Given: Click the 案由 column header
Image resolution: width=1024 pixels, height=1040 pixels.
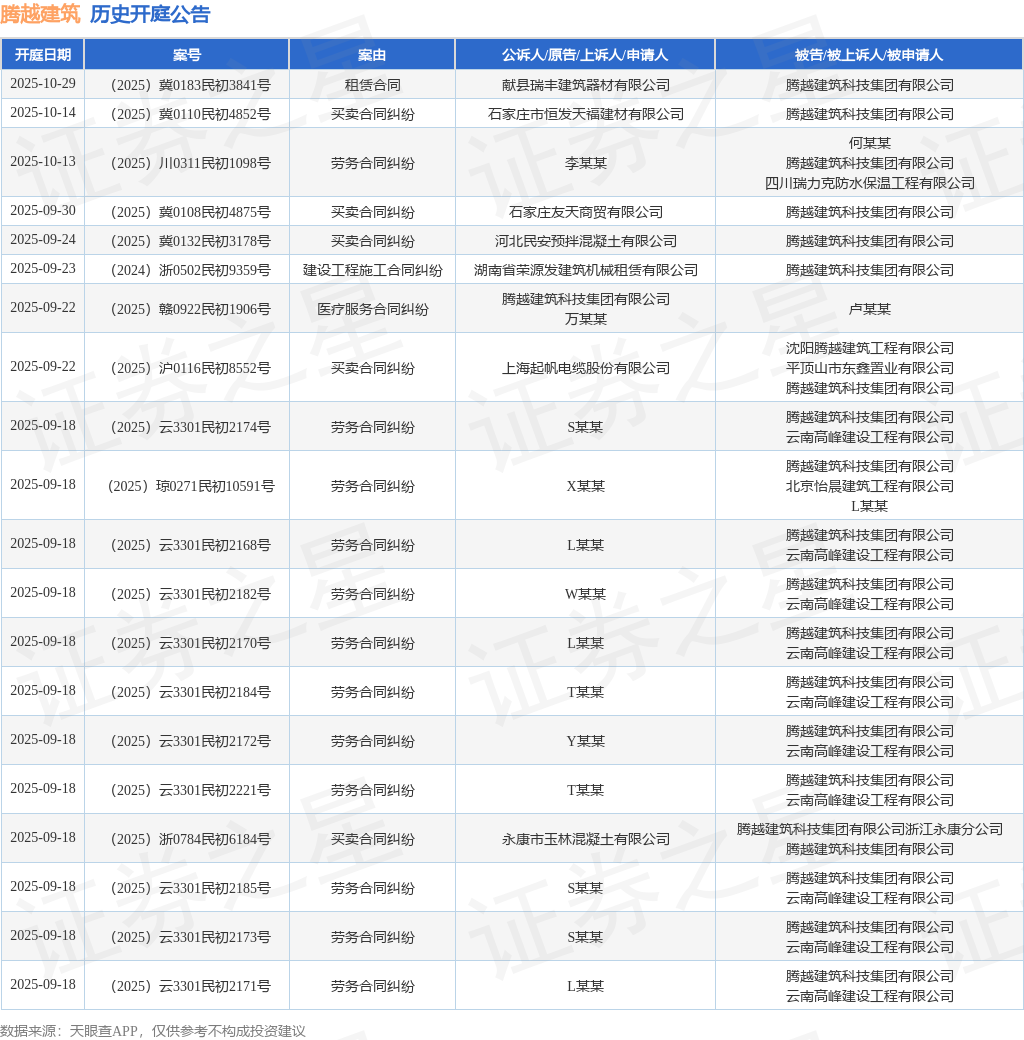Looking at the screenshot, I should pos(372,54).
